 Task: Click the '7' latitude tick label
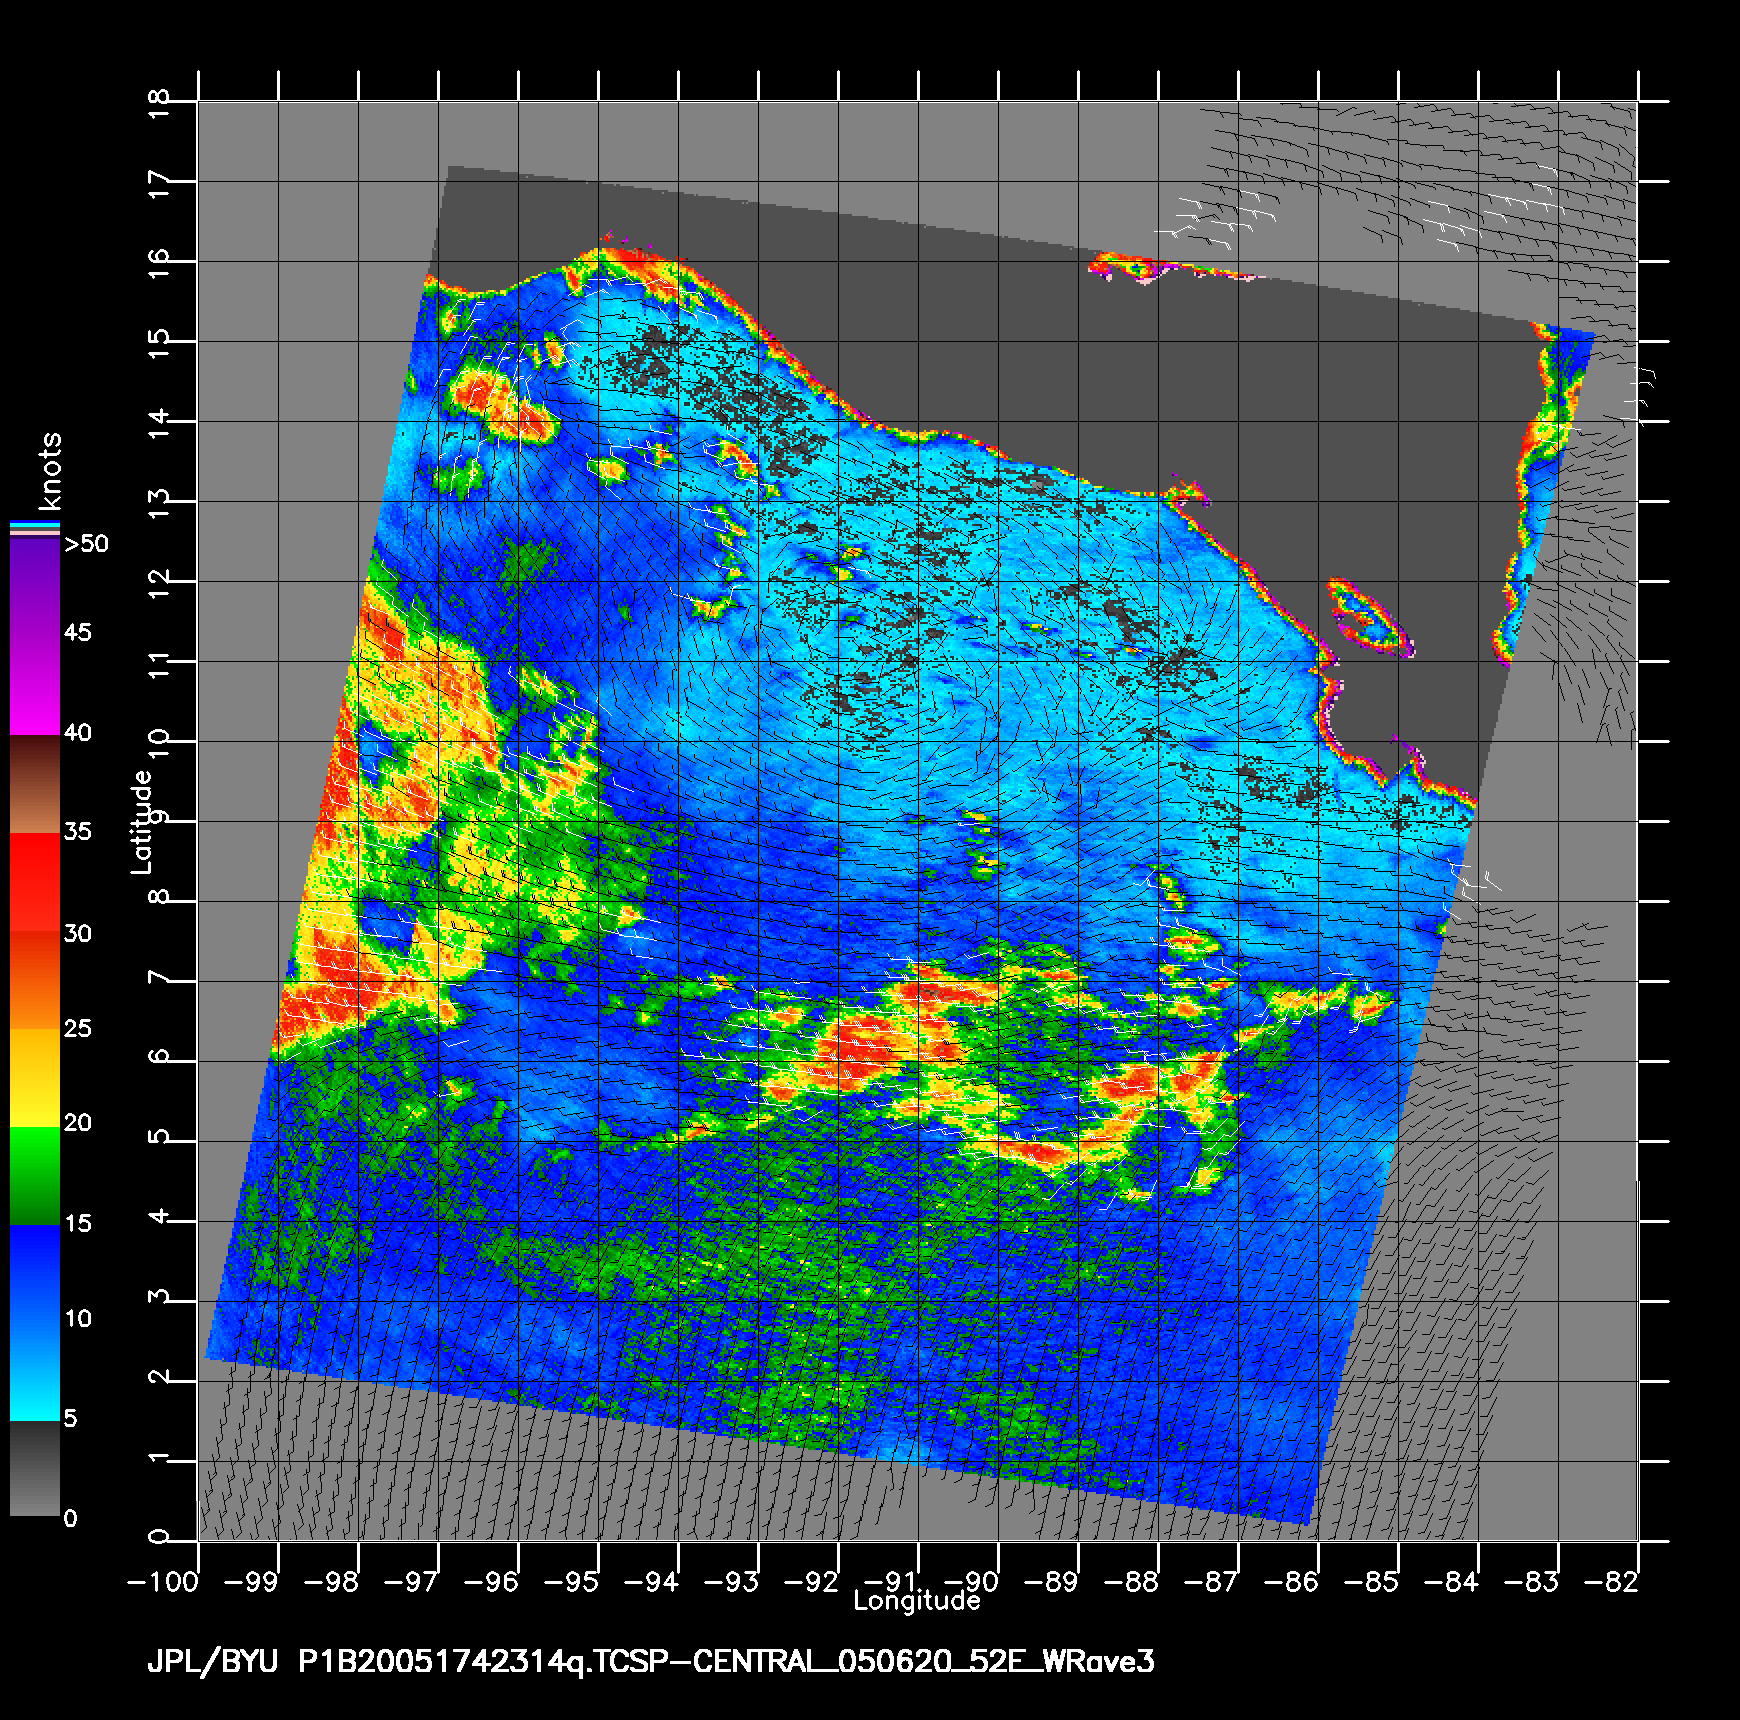pyautogui.click(x=160, y=975)
